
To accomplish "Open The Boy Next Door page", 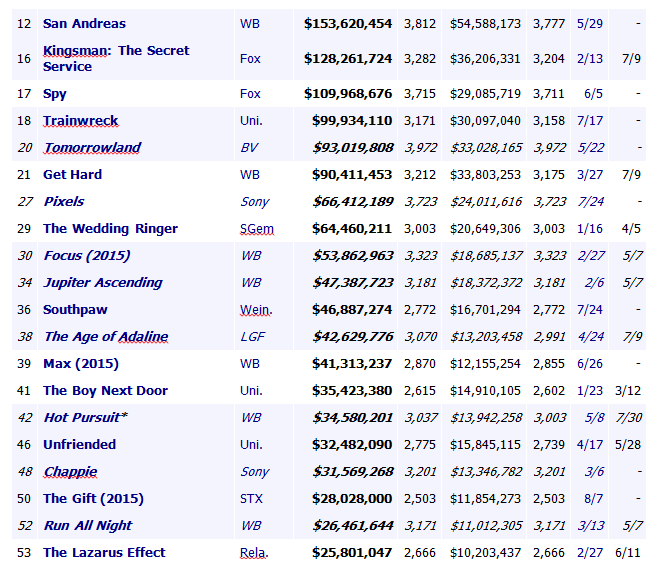I will pyautogui.click(x=105, y=391).
